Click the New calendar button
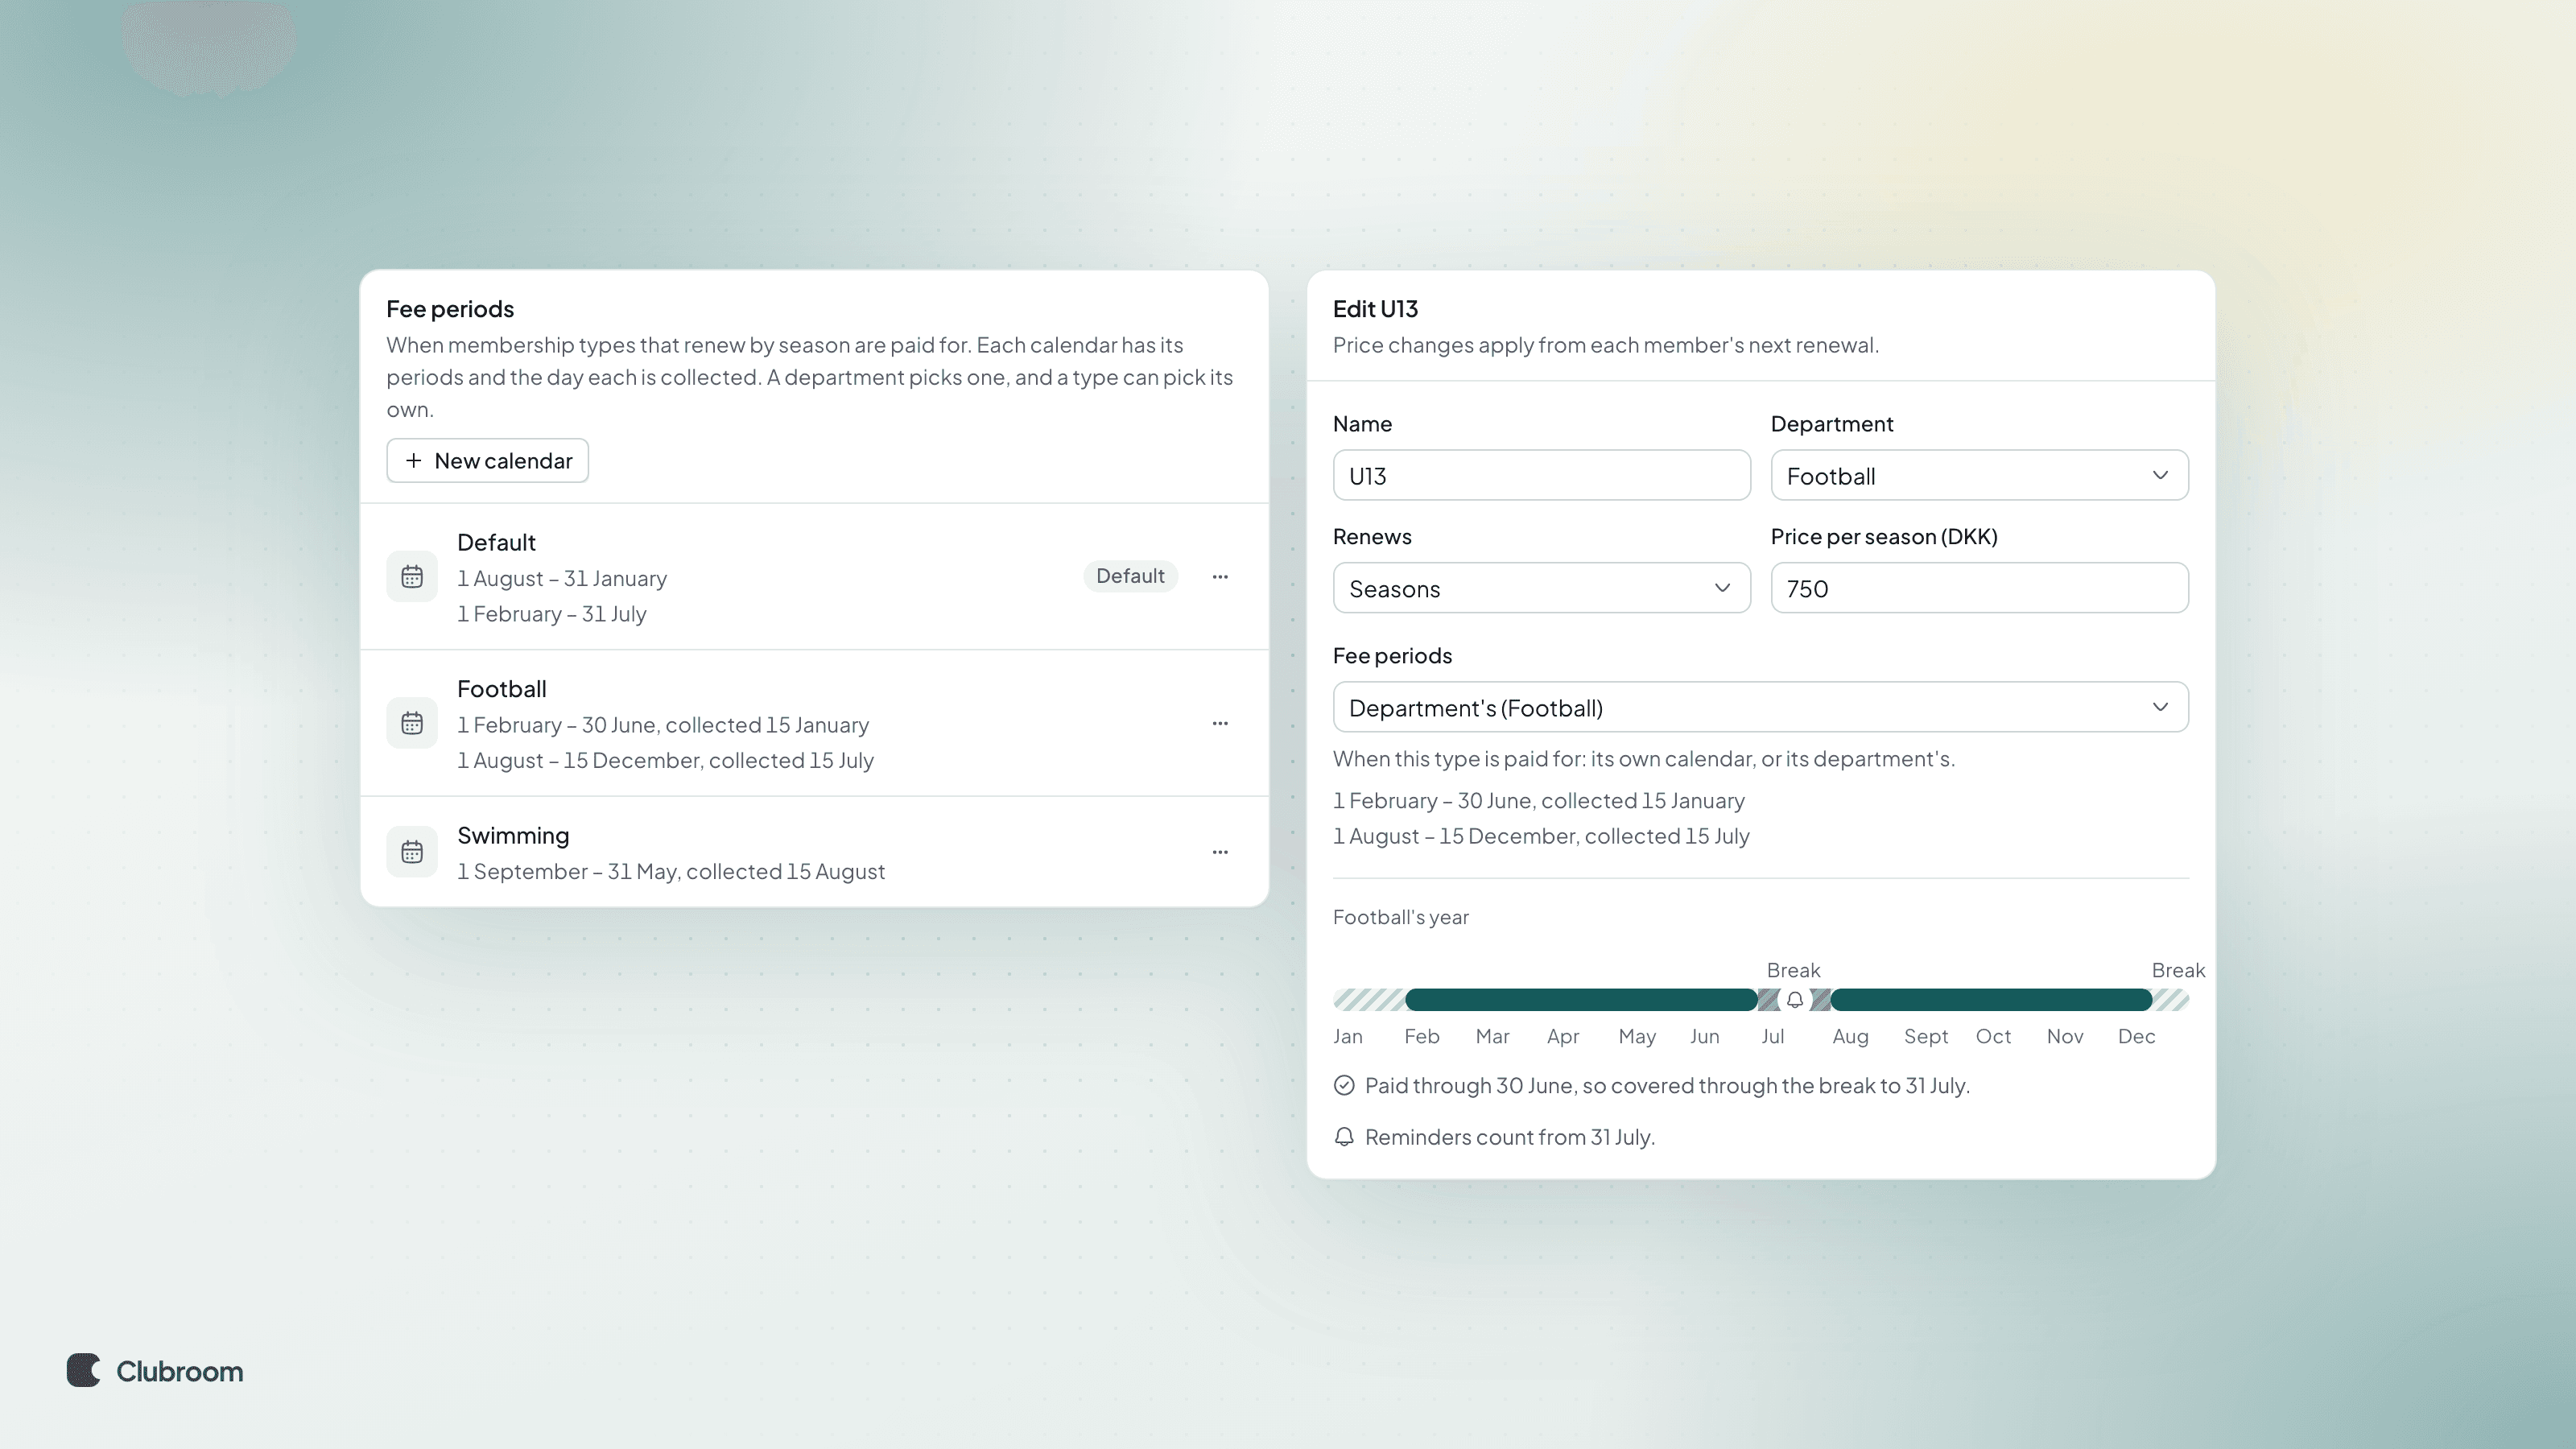 pyautogui.click(x=487, y=461)
